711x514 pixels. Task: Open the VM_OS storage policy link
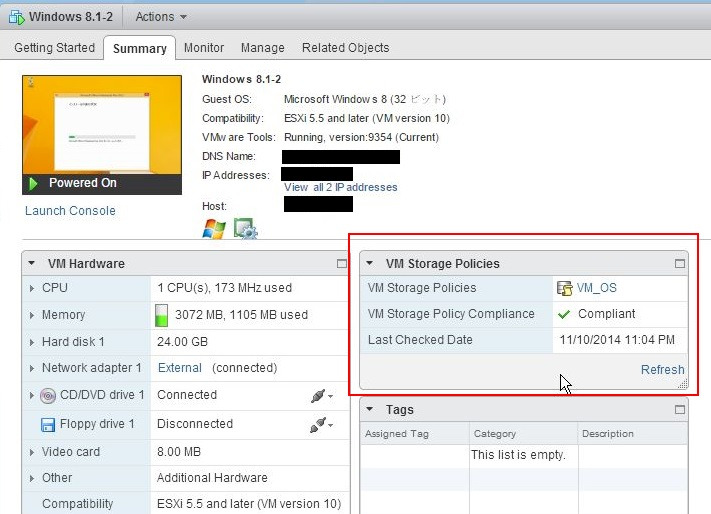pyautogui.click(x=597, y=288)
